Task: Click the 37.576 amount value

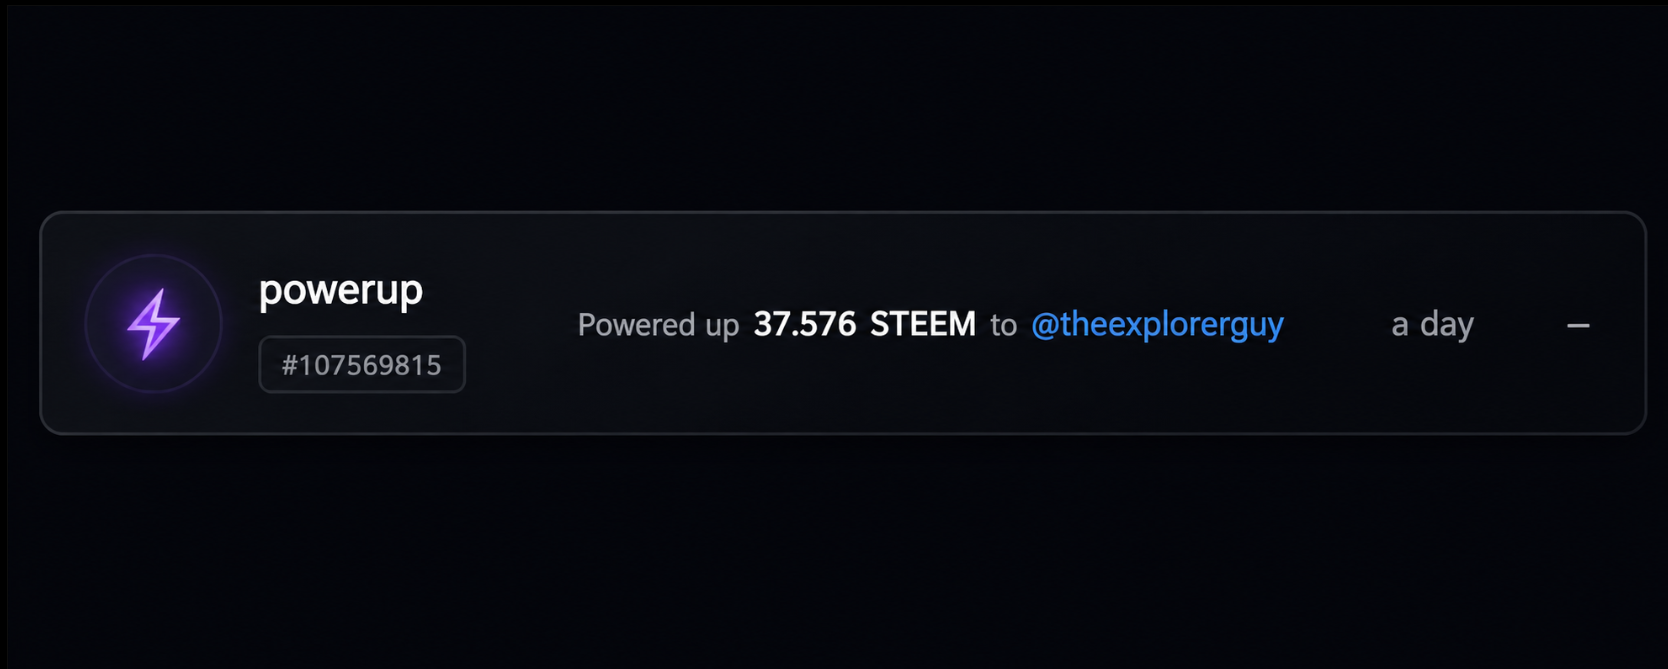Action: pos(805,324)
